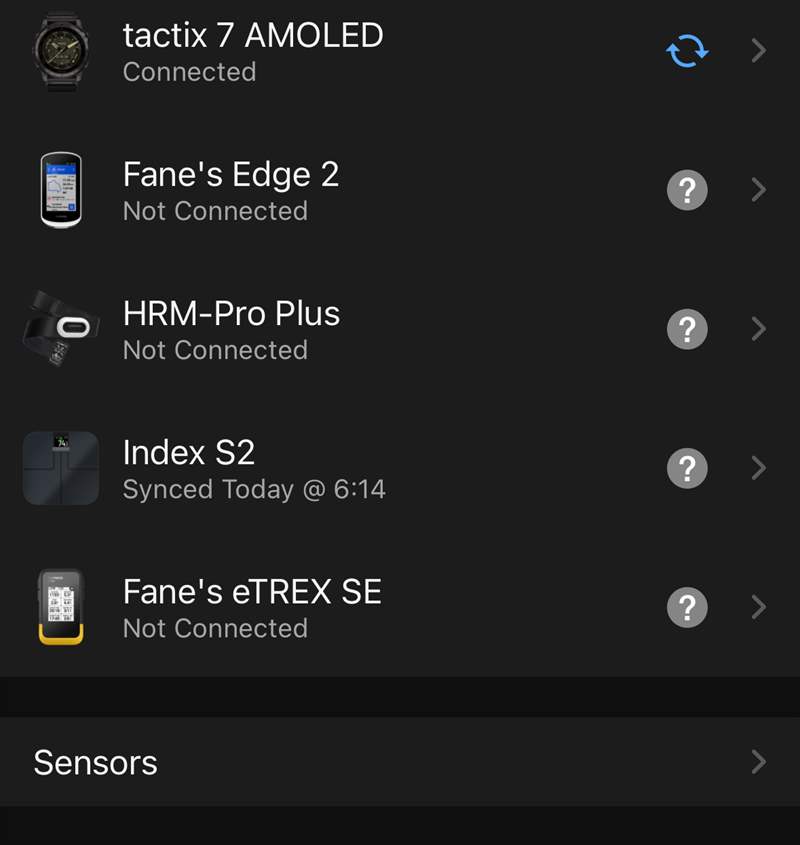Viewport: 800px width, 845px height.
Task: Tap the eTREX SE handheld image
Action: [61, 607]
